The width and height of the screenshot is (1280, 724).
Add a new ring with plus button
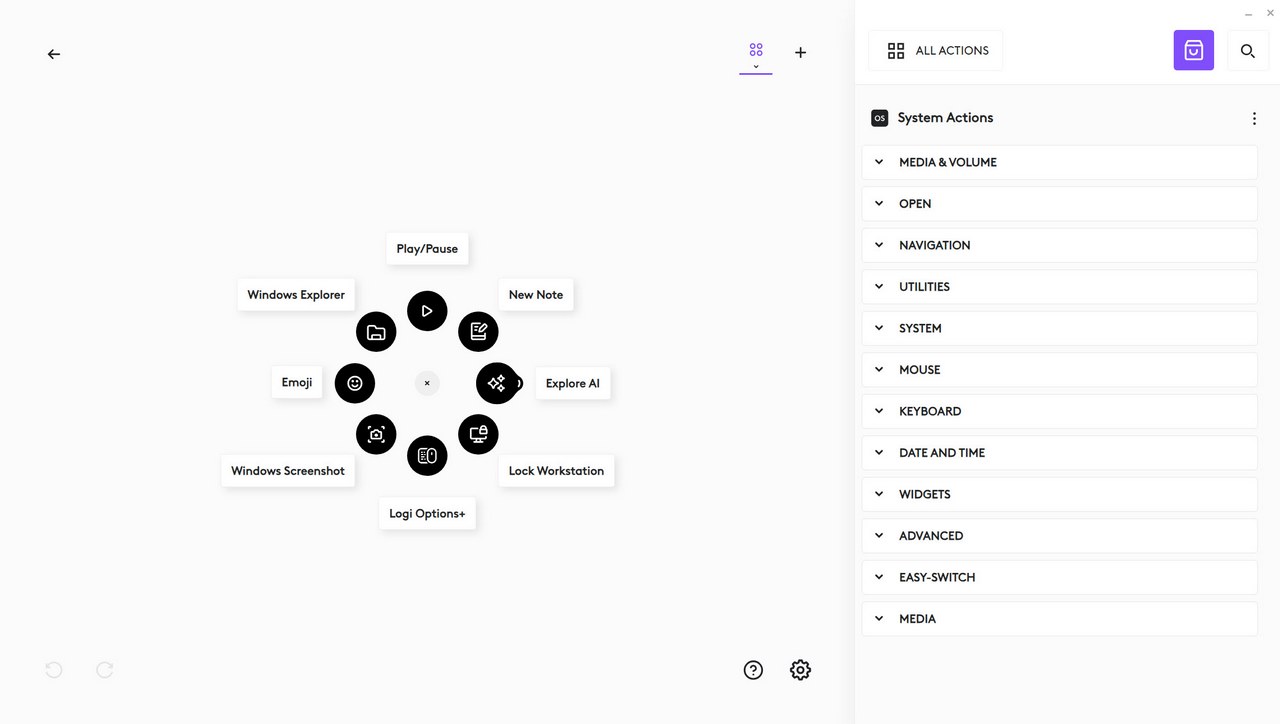[800, 52]
